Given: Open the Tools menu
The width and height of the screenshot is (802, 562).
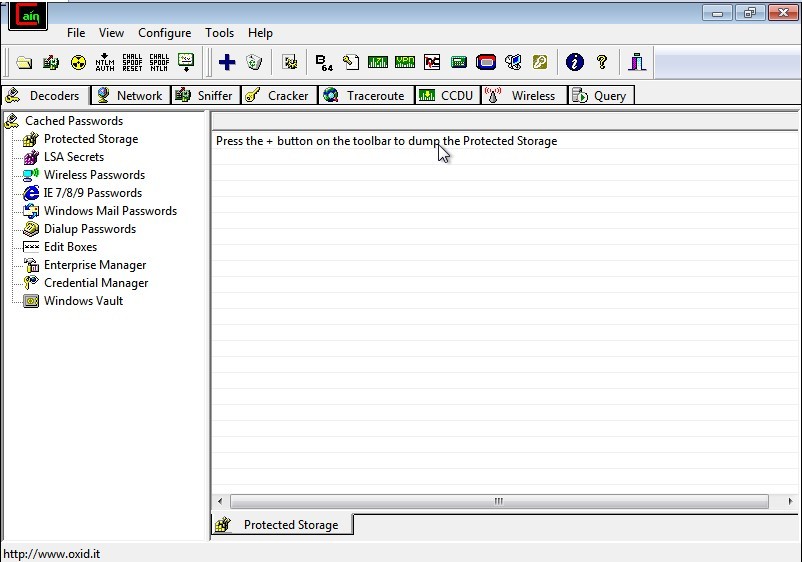Looking at the screenshot, I should 219,33.
